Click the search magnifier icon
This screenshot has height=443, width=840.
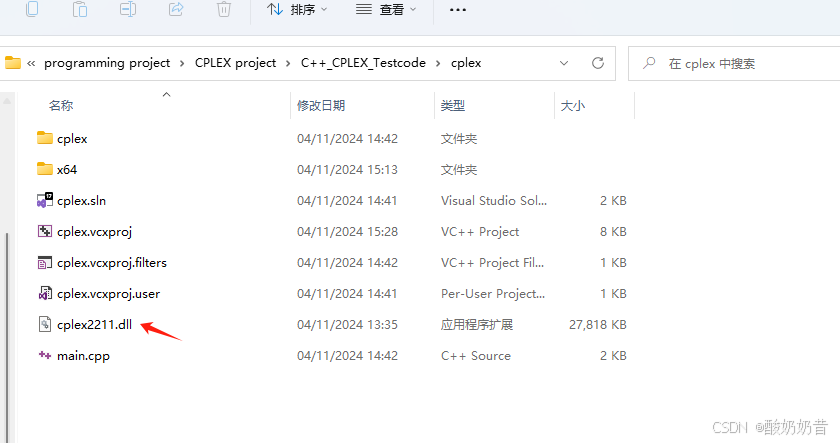click(649, 63)
